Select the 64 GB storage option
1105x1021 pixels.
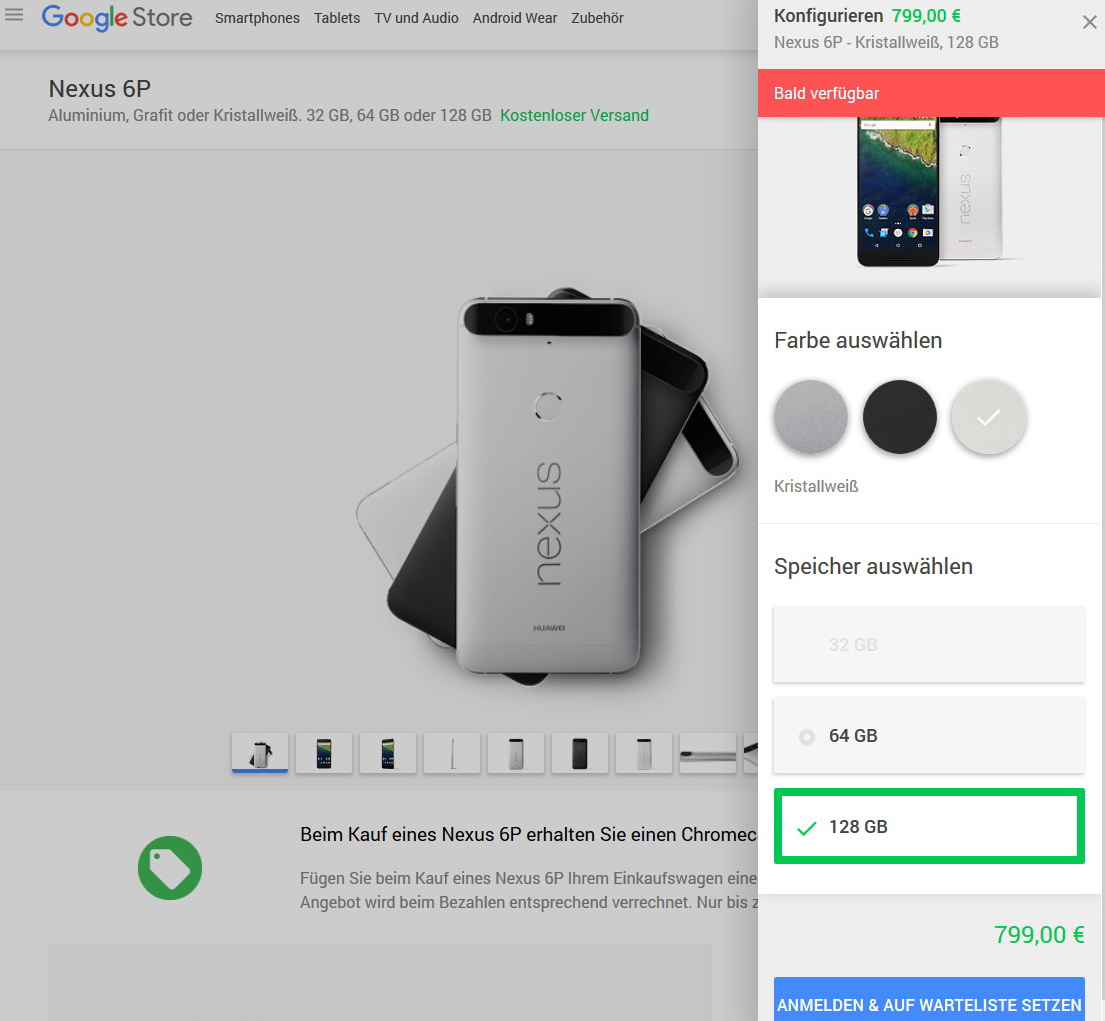pyautogui.click(x=929, y=736)
